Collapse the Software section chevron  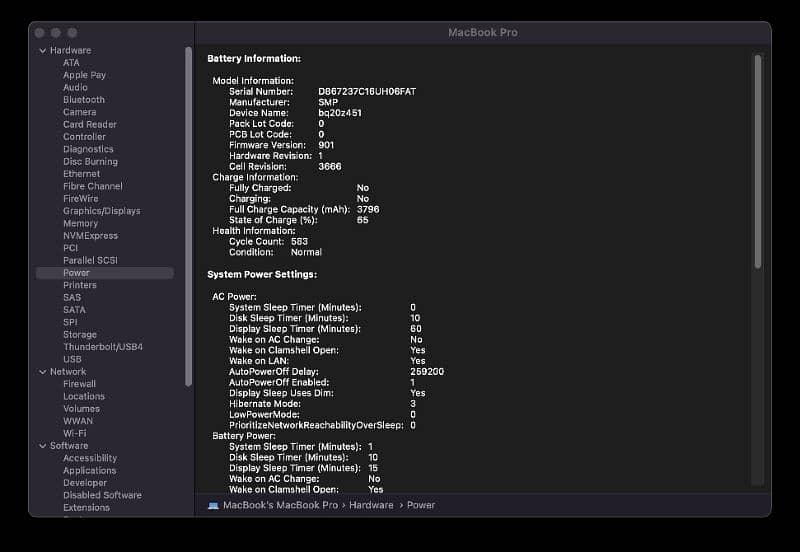[42, 445]
